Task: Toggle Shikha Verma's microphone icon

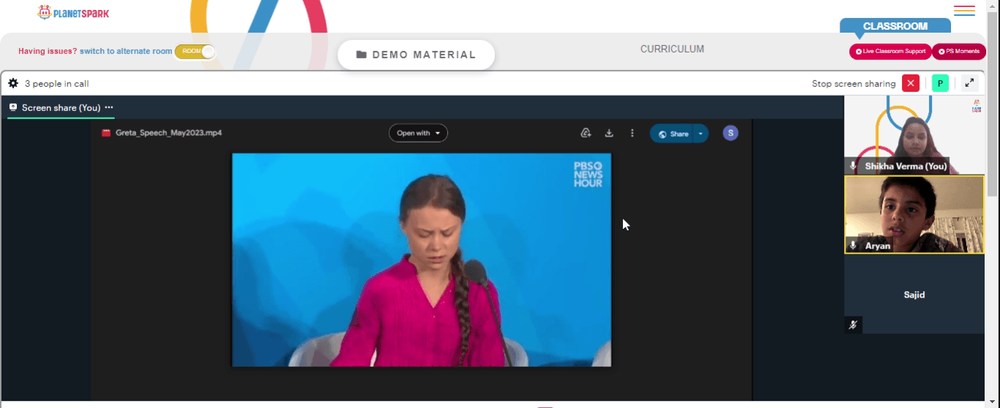Action: [x=853, y=166]
